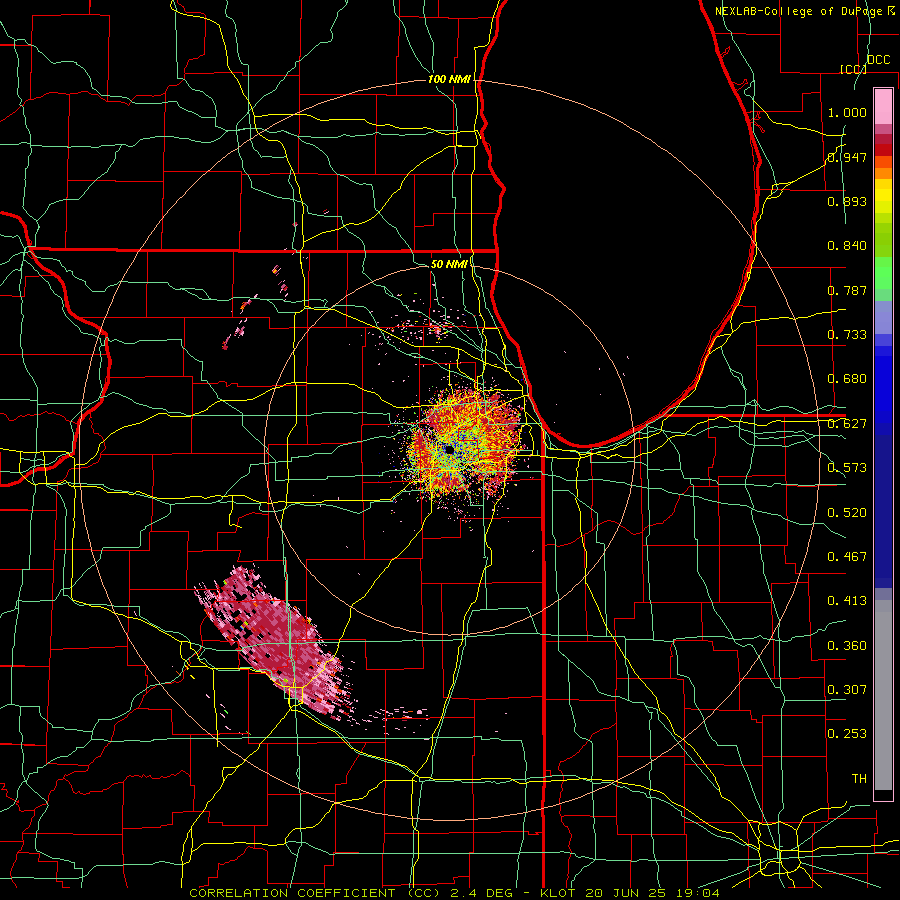Viewport: 900px width, 900px height.
Task: Click the DCC label above the color bar
Action: [879, 60]
